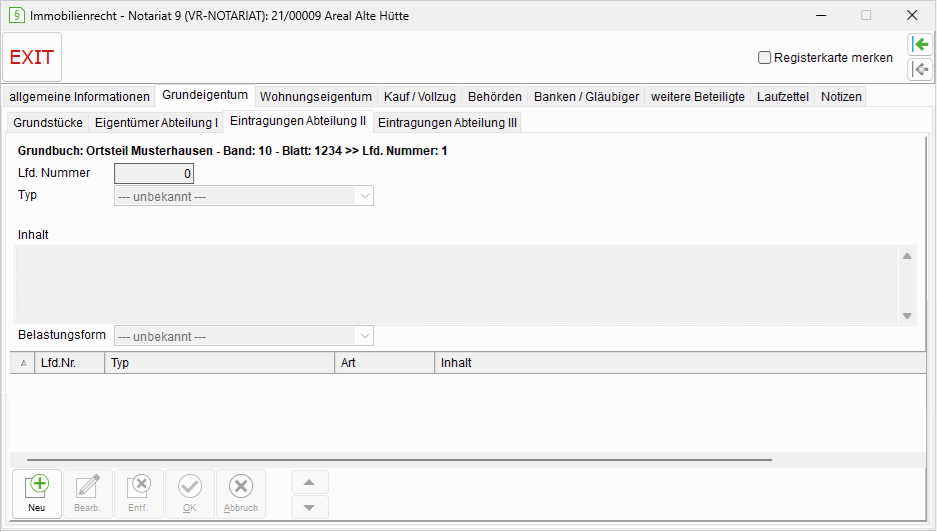937x532 pixels.
Task: Click Inhalt scrollbar down arrow
Action: tap(907, 316)
